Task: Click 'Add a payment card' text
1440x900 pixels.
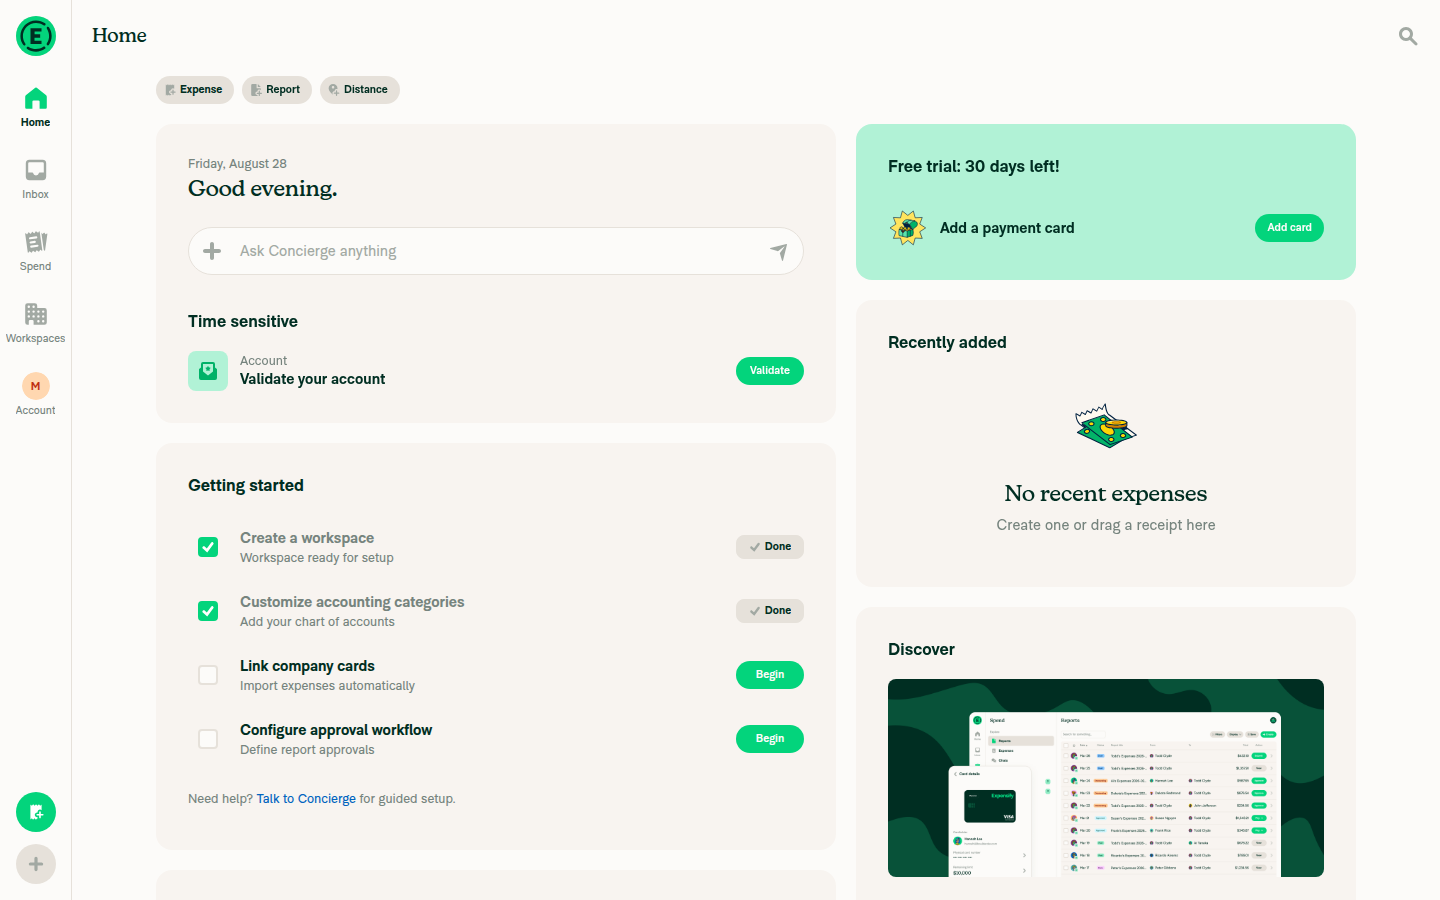Action: click(1007, 228)
